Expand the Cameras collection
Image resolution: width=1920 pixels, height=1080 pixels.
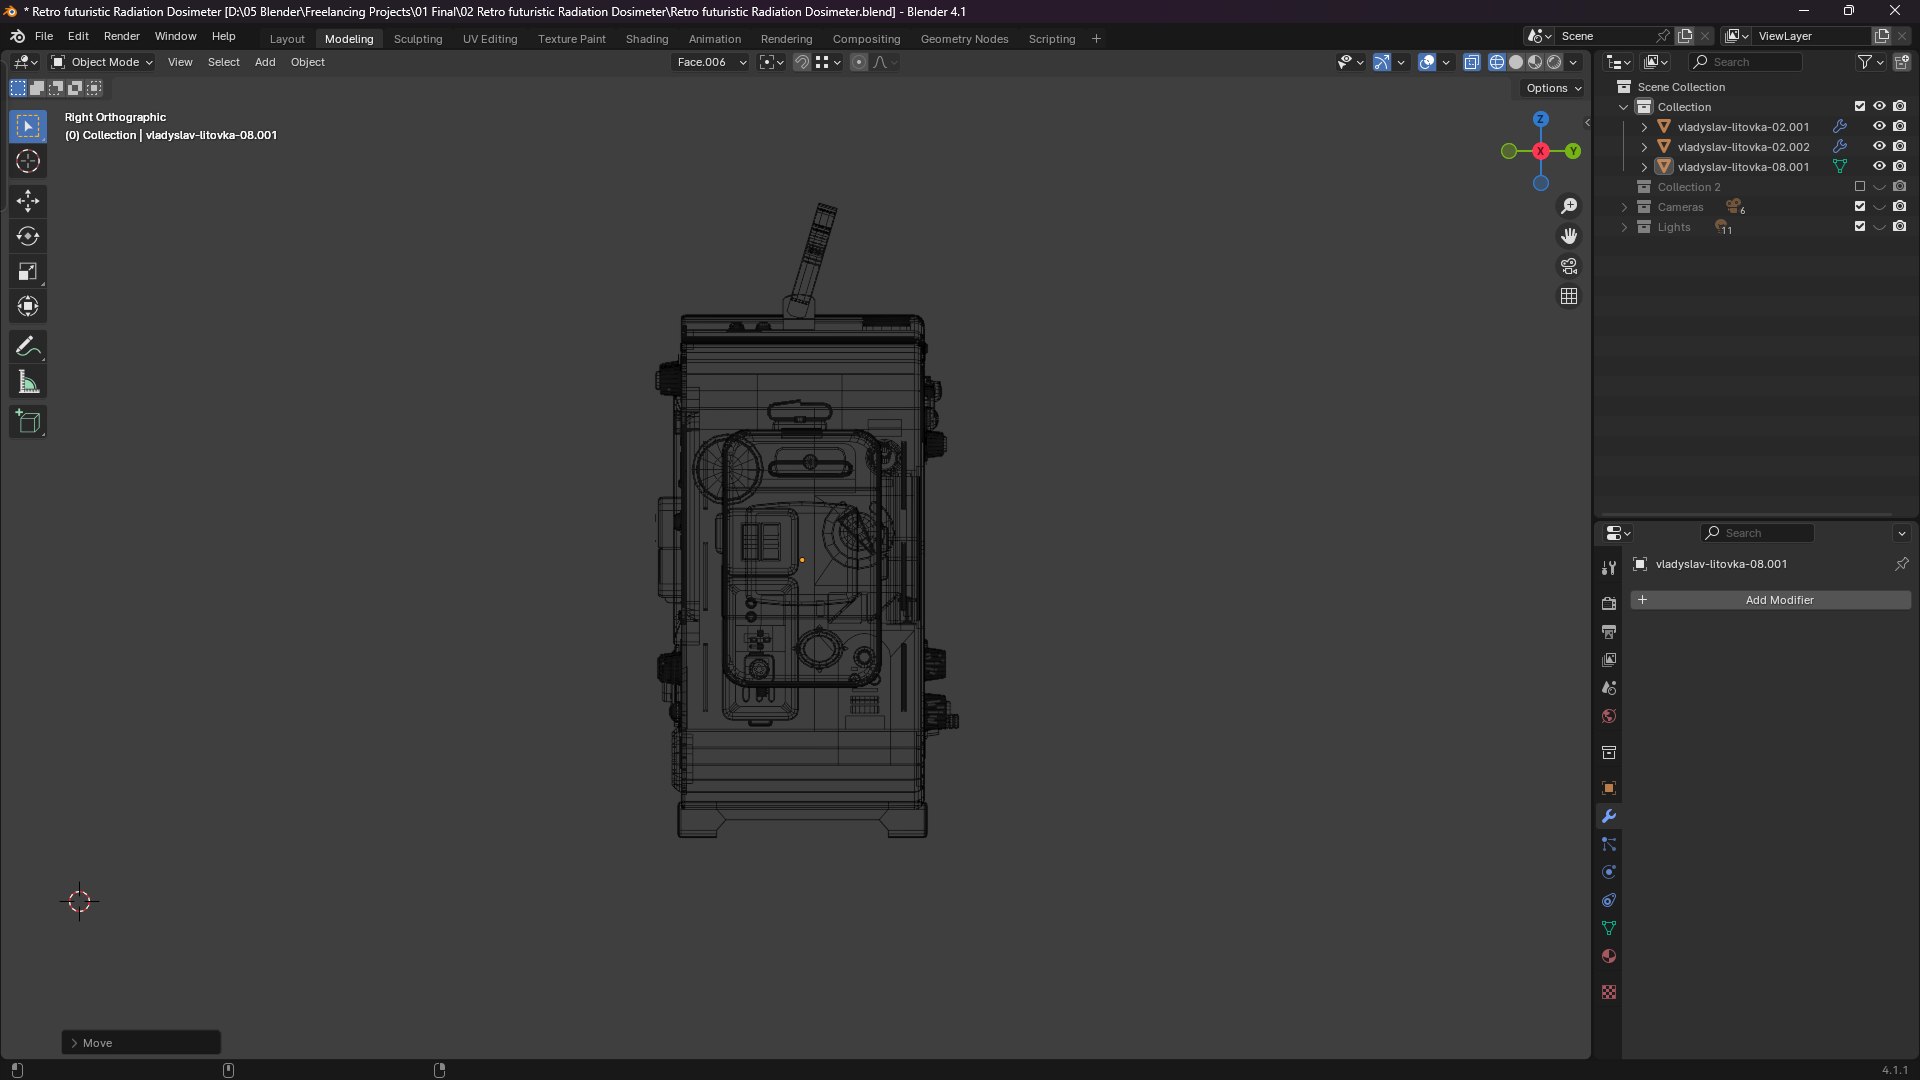click(1624, 207)
